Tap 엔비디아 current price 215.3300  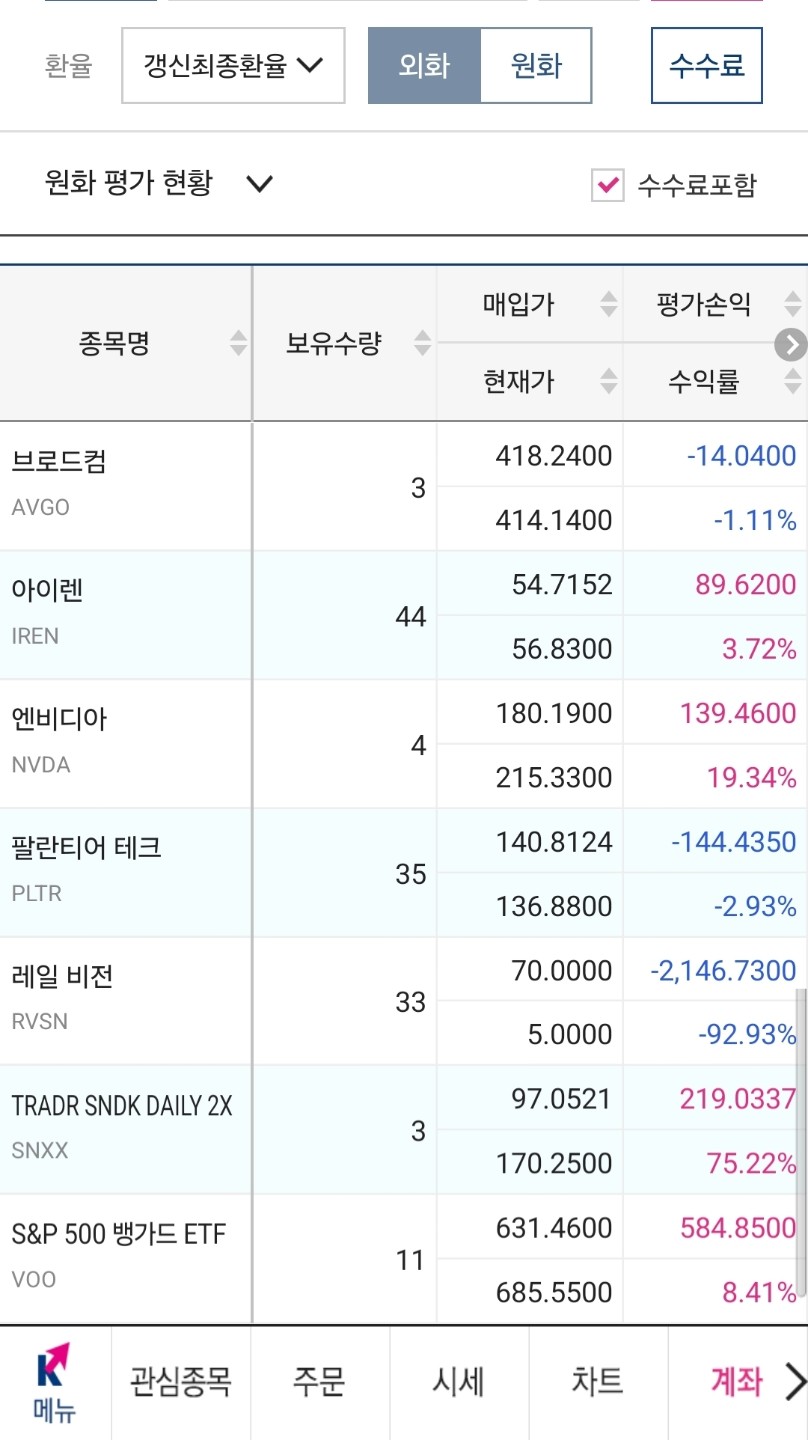coord(554,778)
